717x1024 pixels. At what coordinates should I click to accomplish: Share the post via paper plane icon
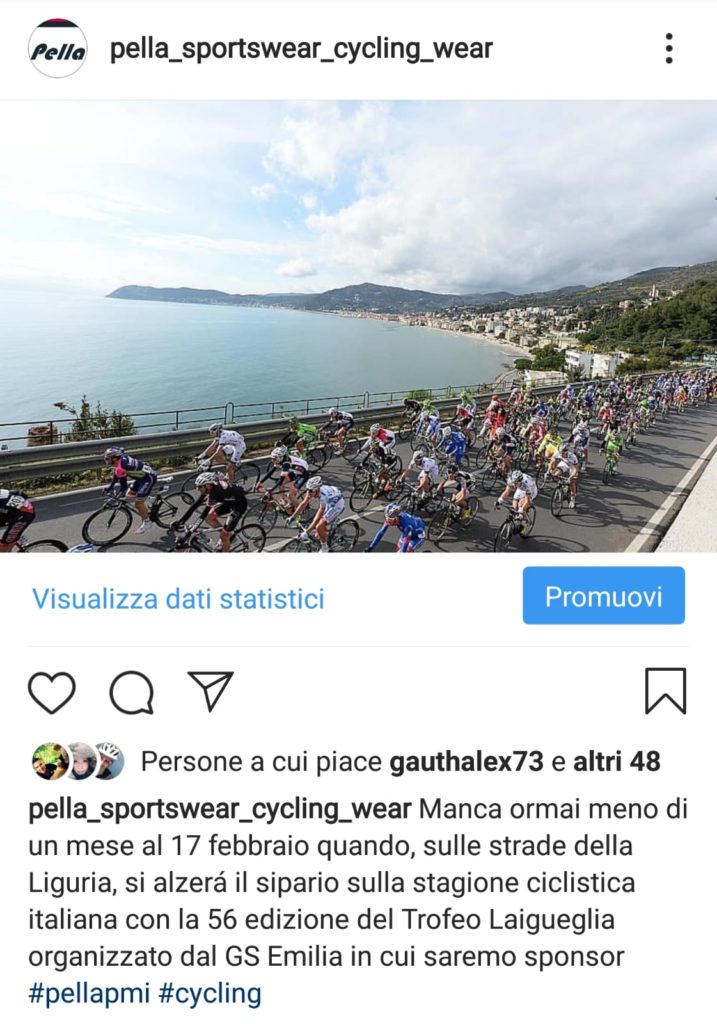(210, 690)
